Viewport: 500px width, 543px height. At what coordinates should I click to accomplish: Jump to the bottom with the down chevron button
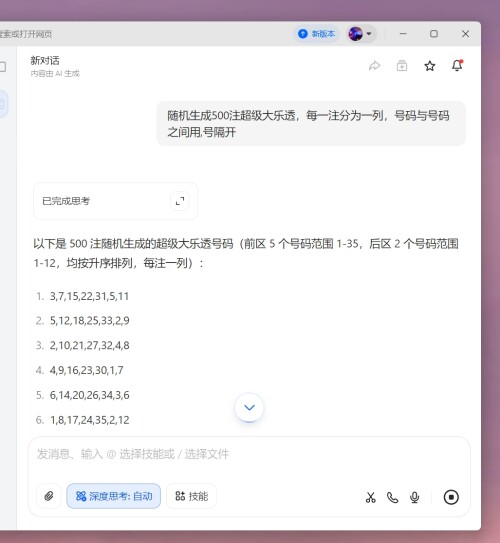click(249, 408)
